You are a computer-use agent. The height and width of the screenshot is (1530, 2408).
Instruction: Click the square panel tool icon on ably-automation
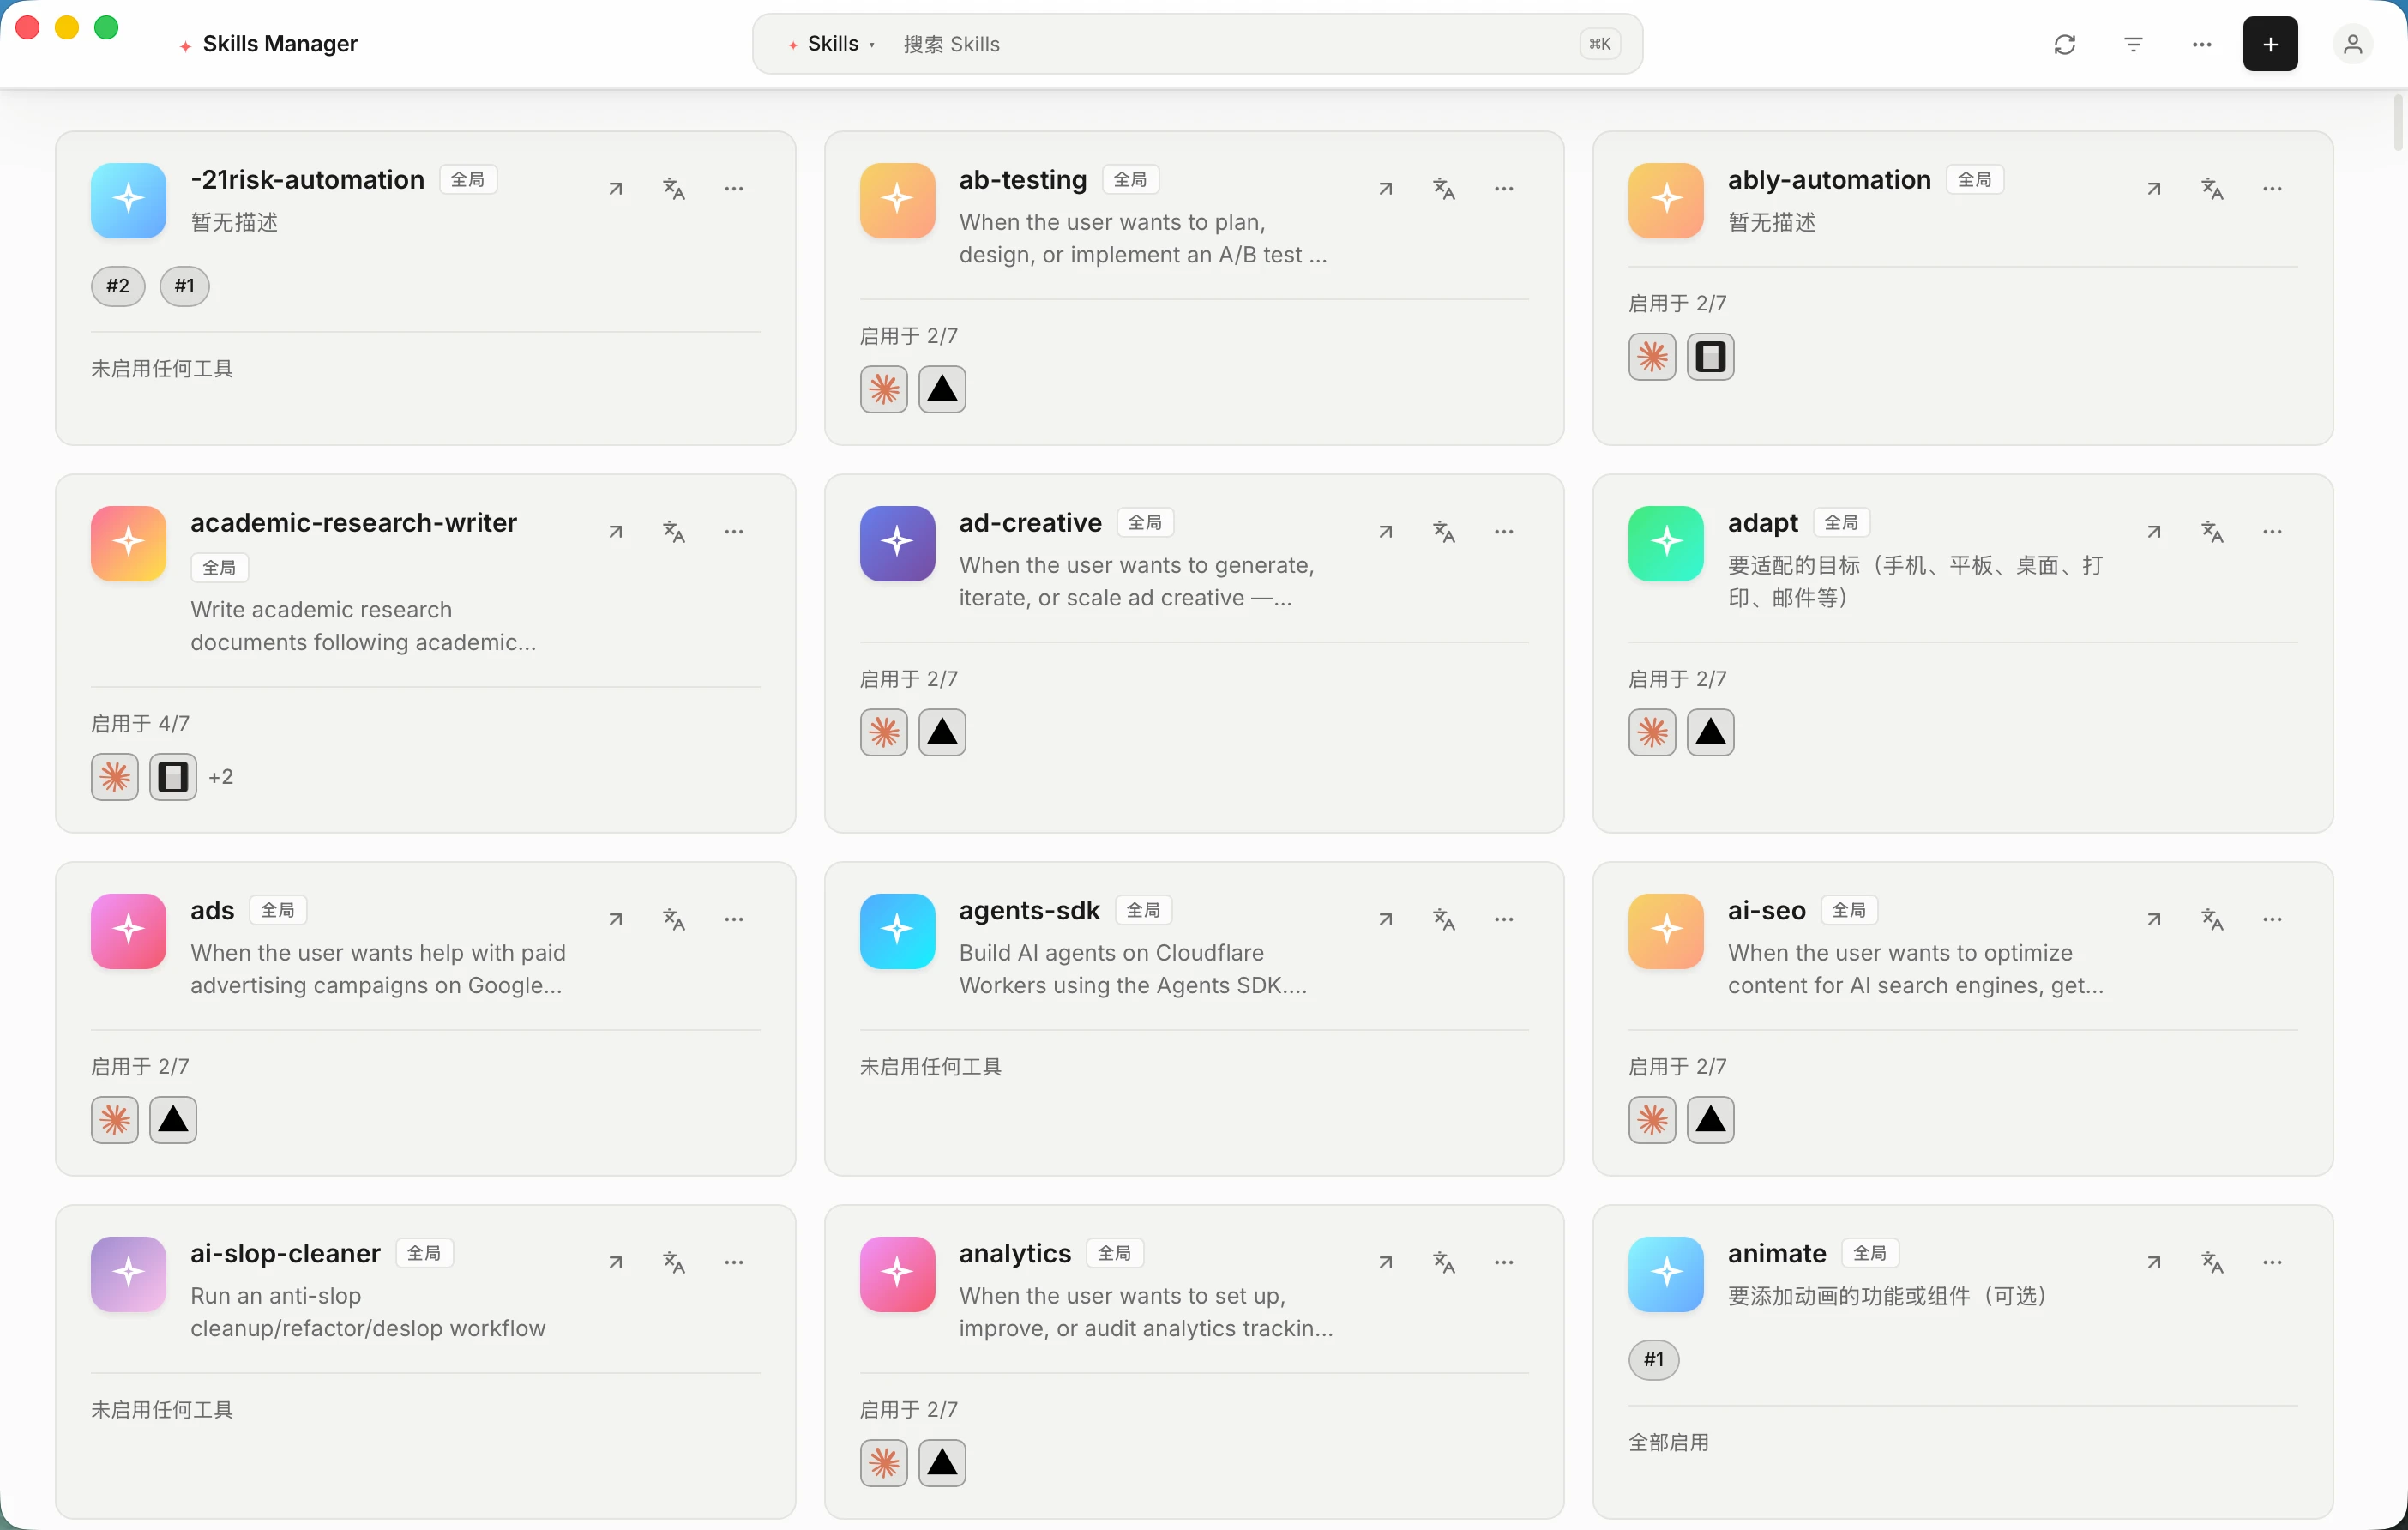click(x=1710, y=357)
